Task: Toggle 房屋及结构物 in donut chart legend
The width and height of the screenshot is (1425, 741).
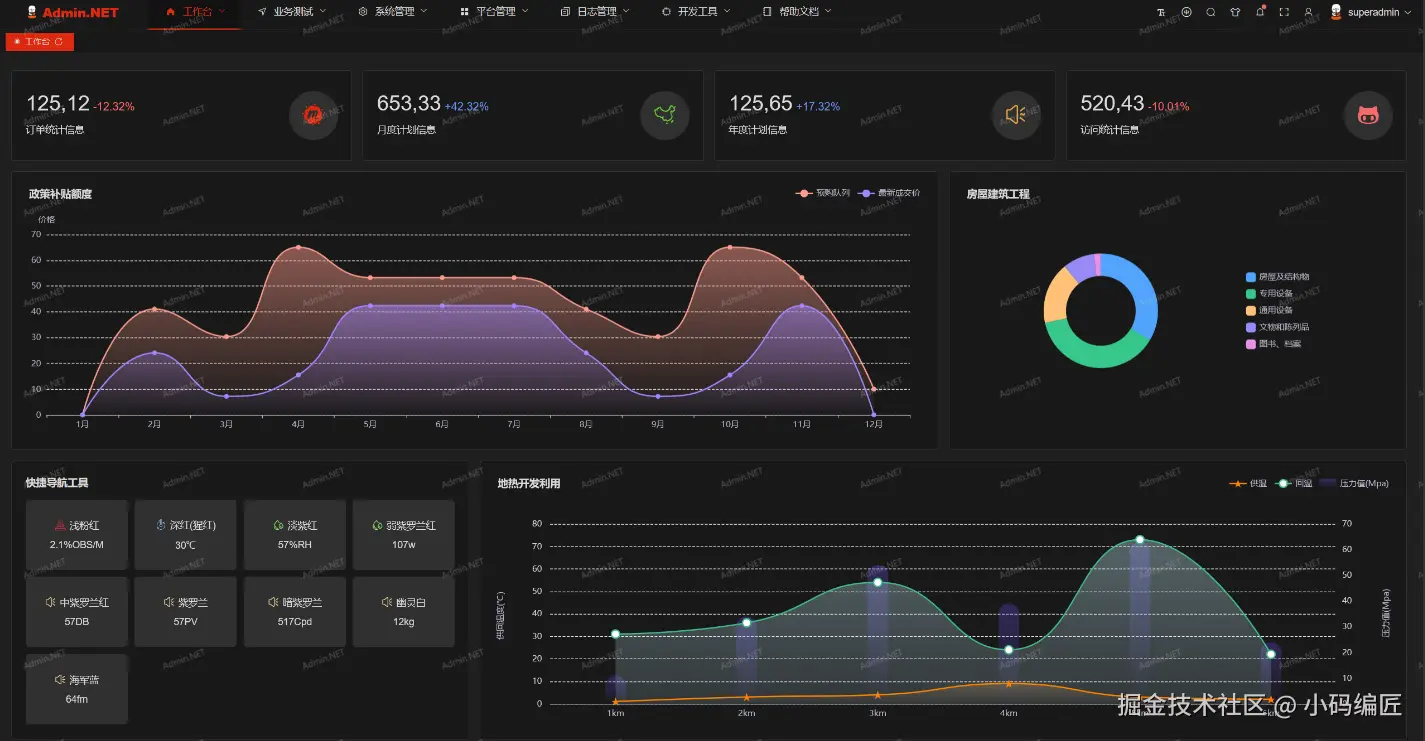Action: click(1278, 277)
